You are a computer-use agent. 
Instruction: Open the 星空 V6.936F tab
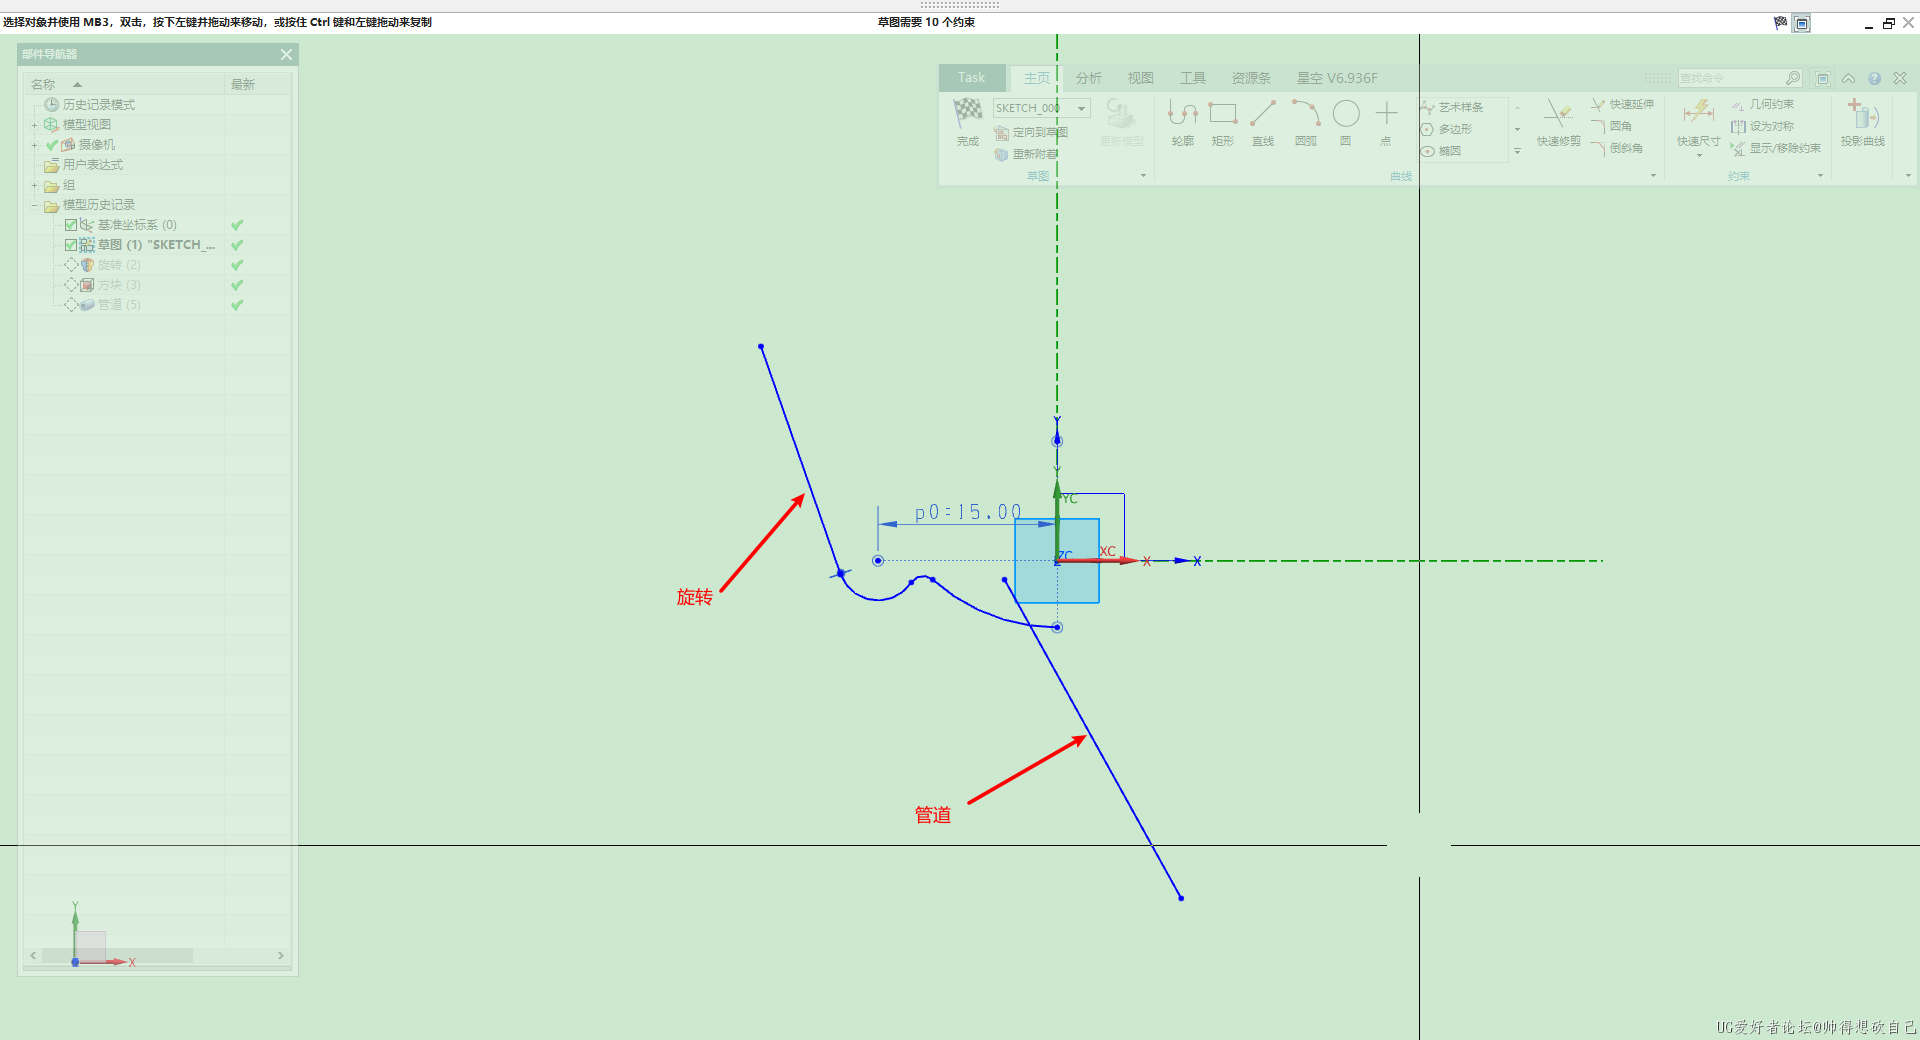point(1337,78)
